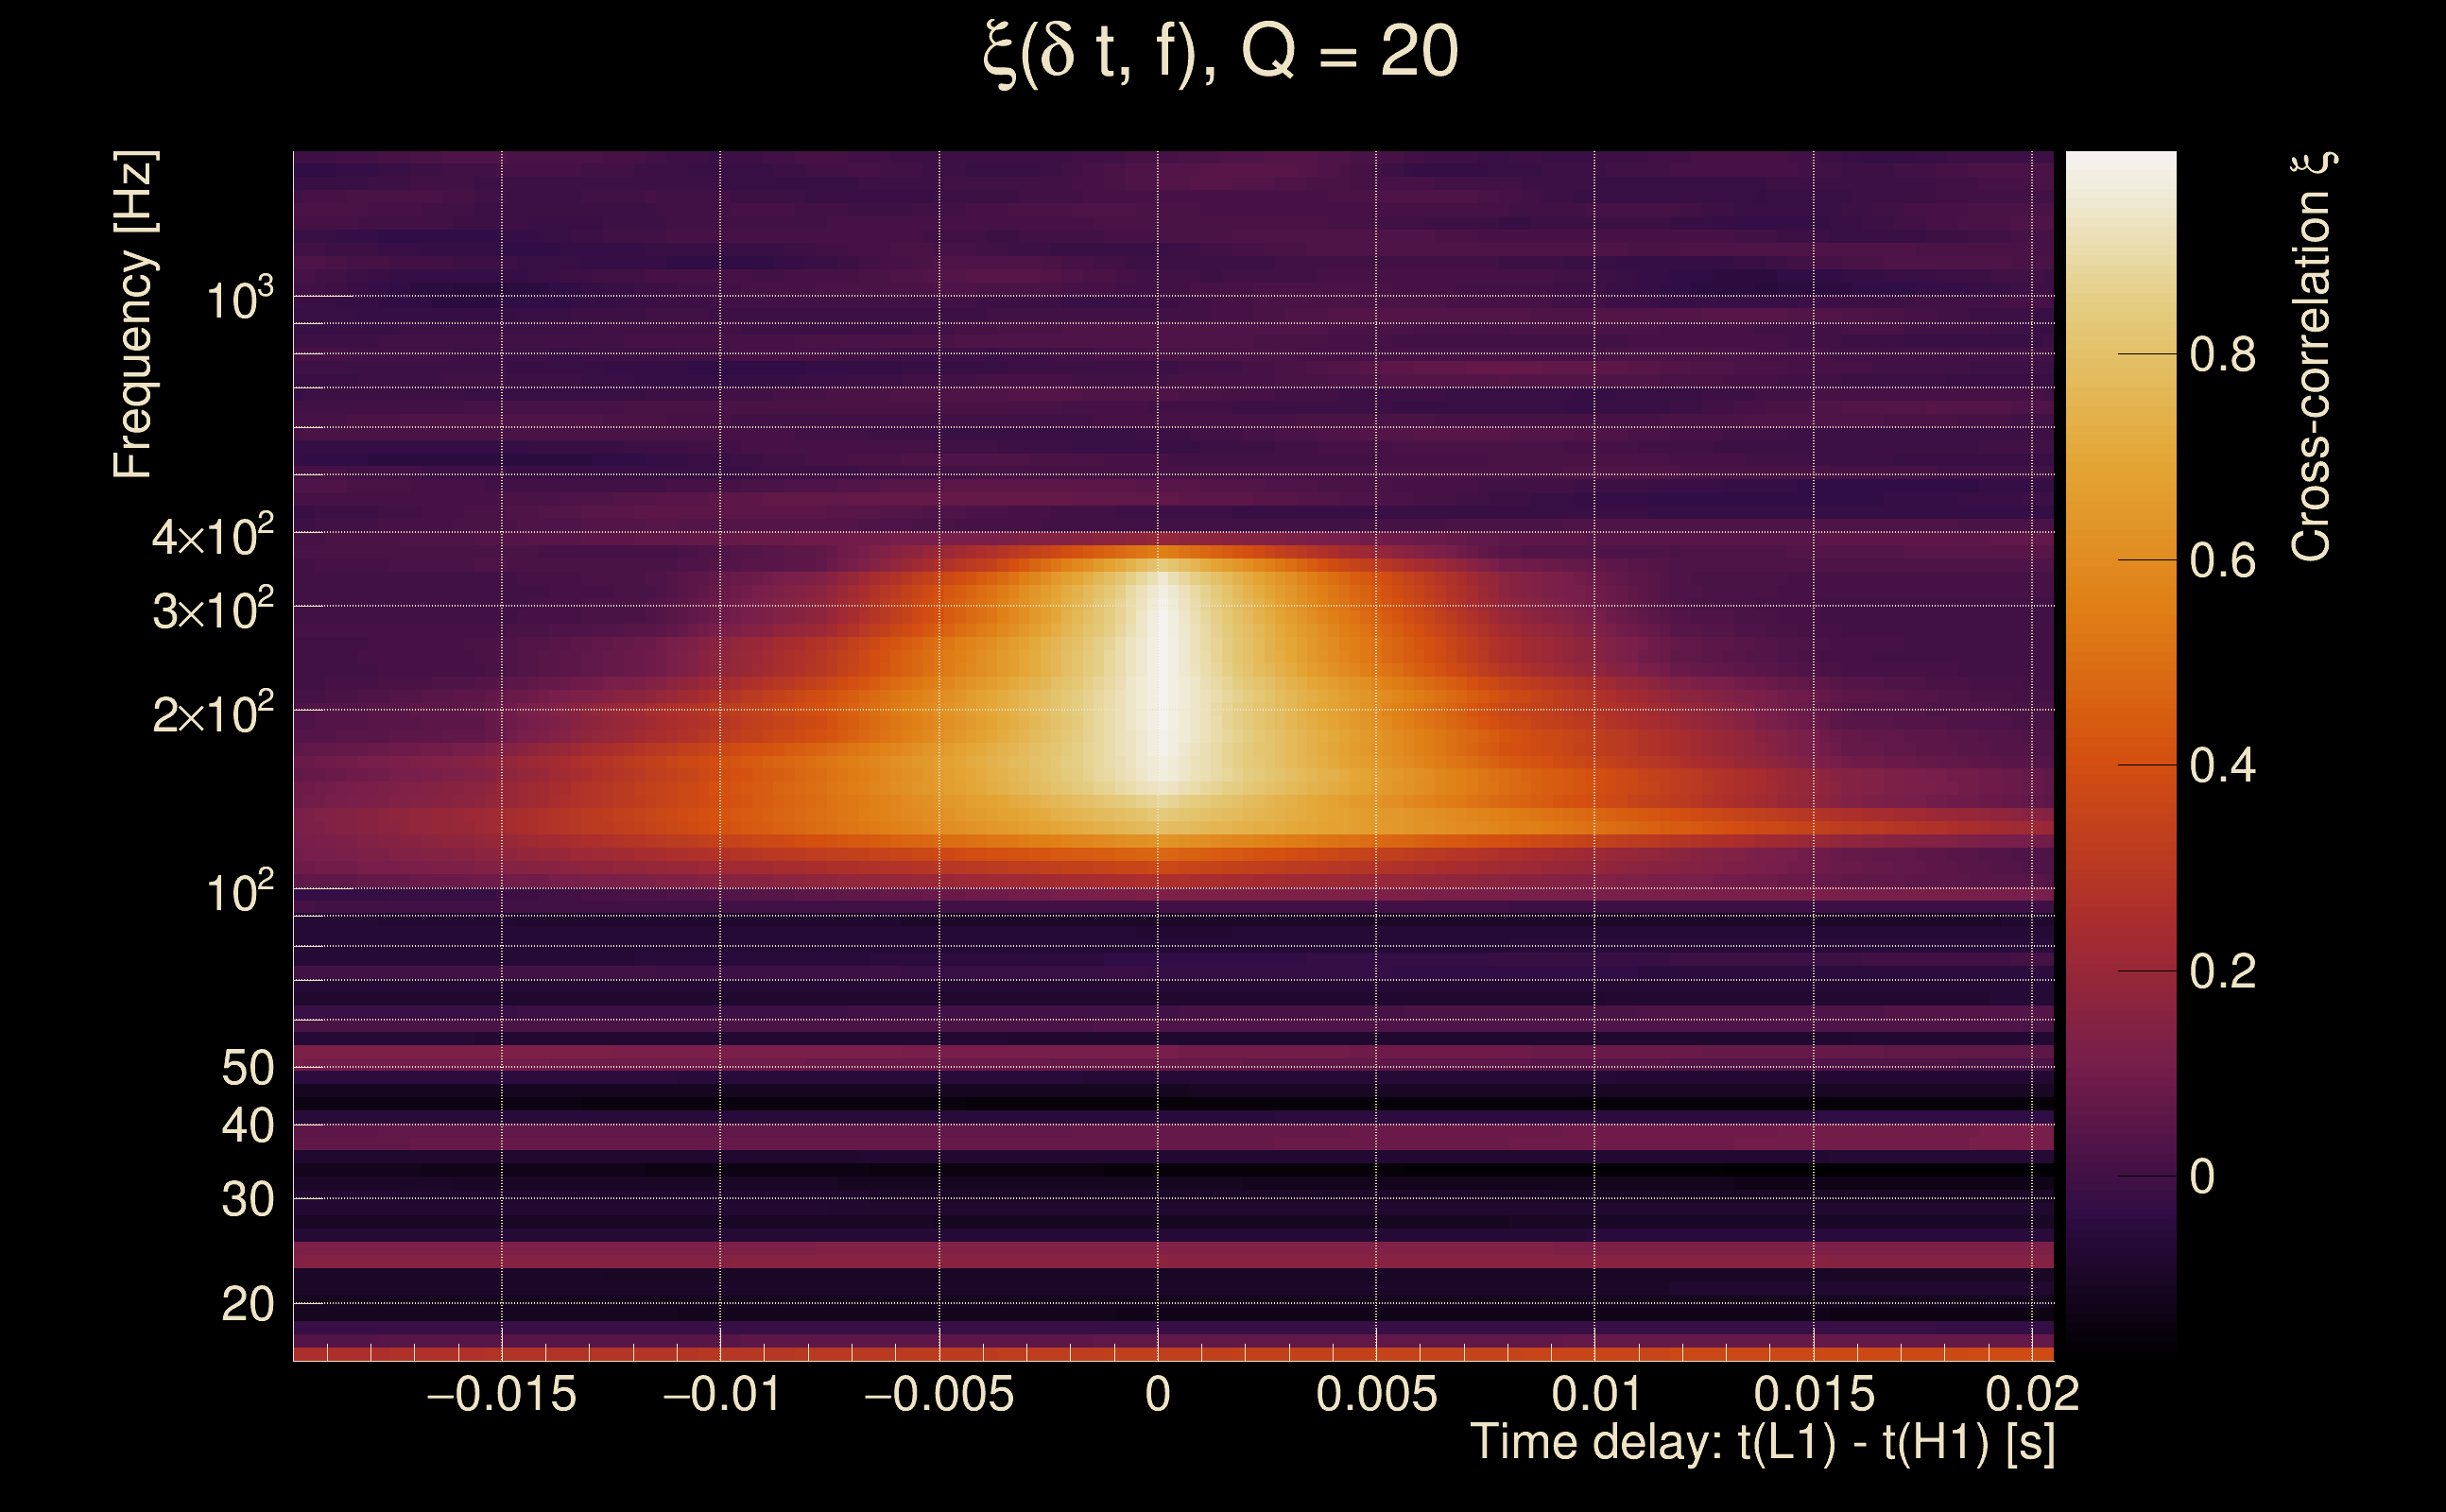Viewport: 2446px width, 1512px height.
Task: Click the 0 value on the colorbar
Action: pyautogui.click(x=2202, y=1177)
